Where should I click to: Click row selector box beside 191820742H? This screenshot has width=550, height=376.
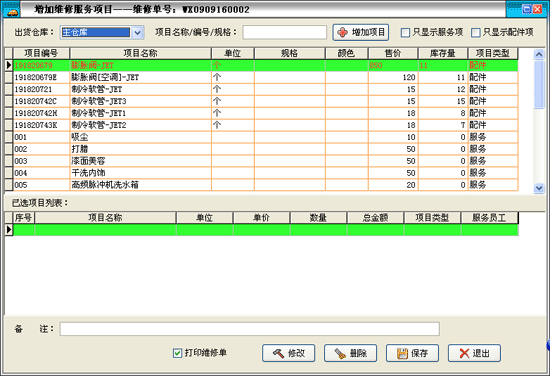click(x=9, y=113)
